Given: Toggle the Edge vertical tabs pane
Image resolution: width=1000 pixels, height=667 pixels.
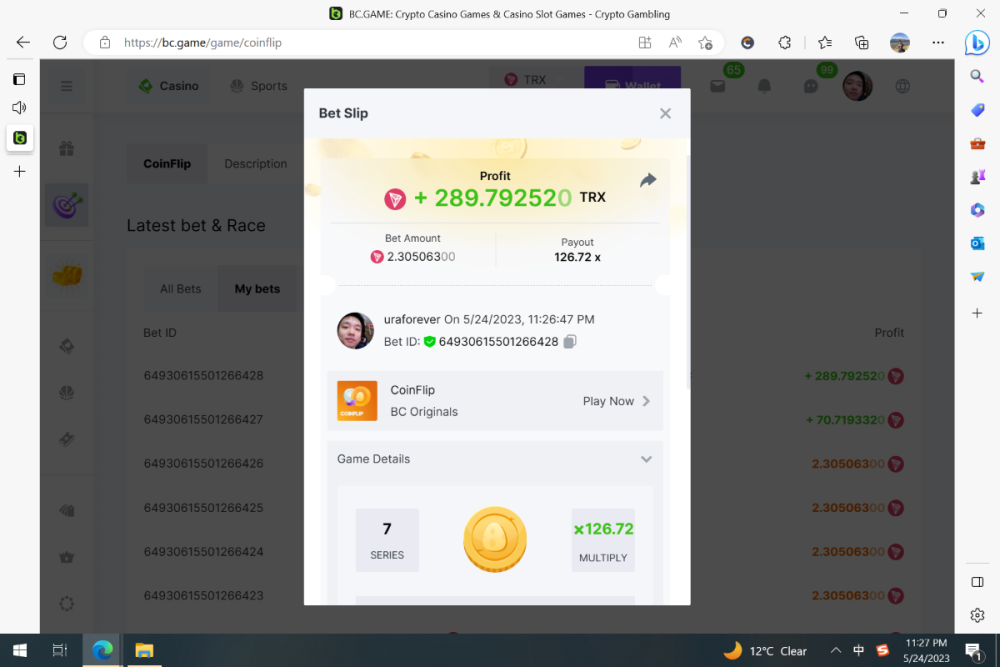Looking at the screenshot, I should coord(19,79).
